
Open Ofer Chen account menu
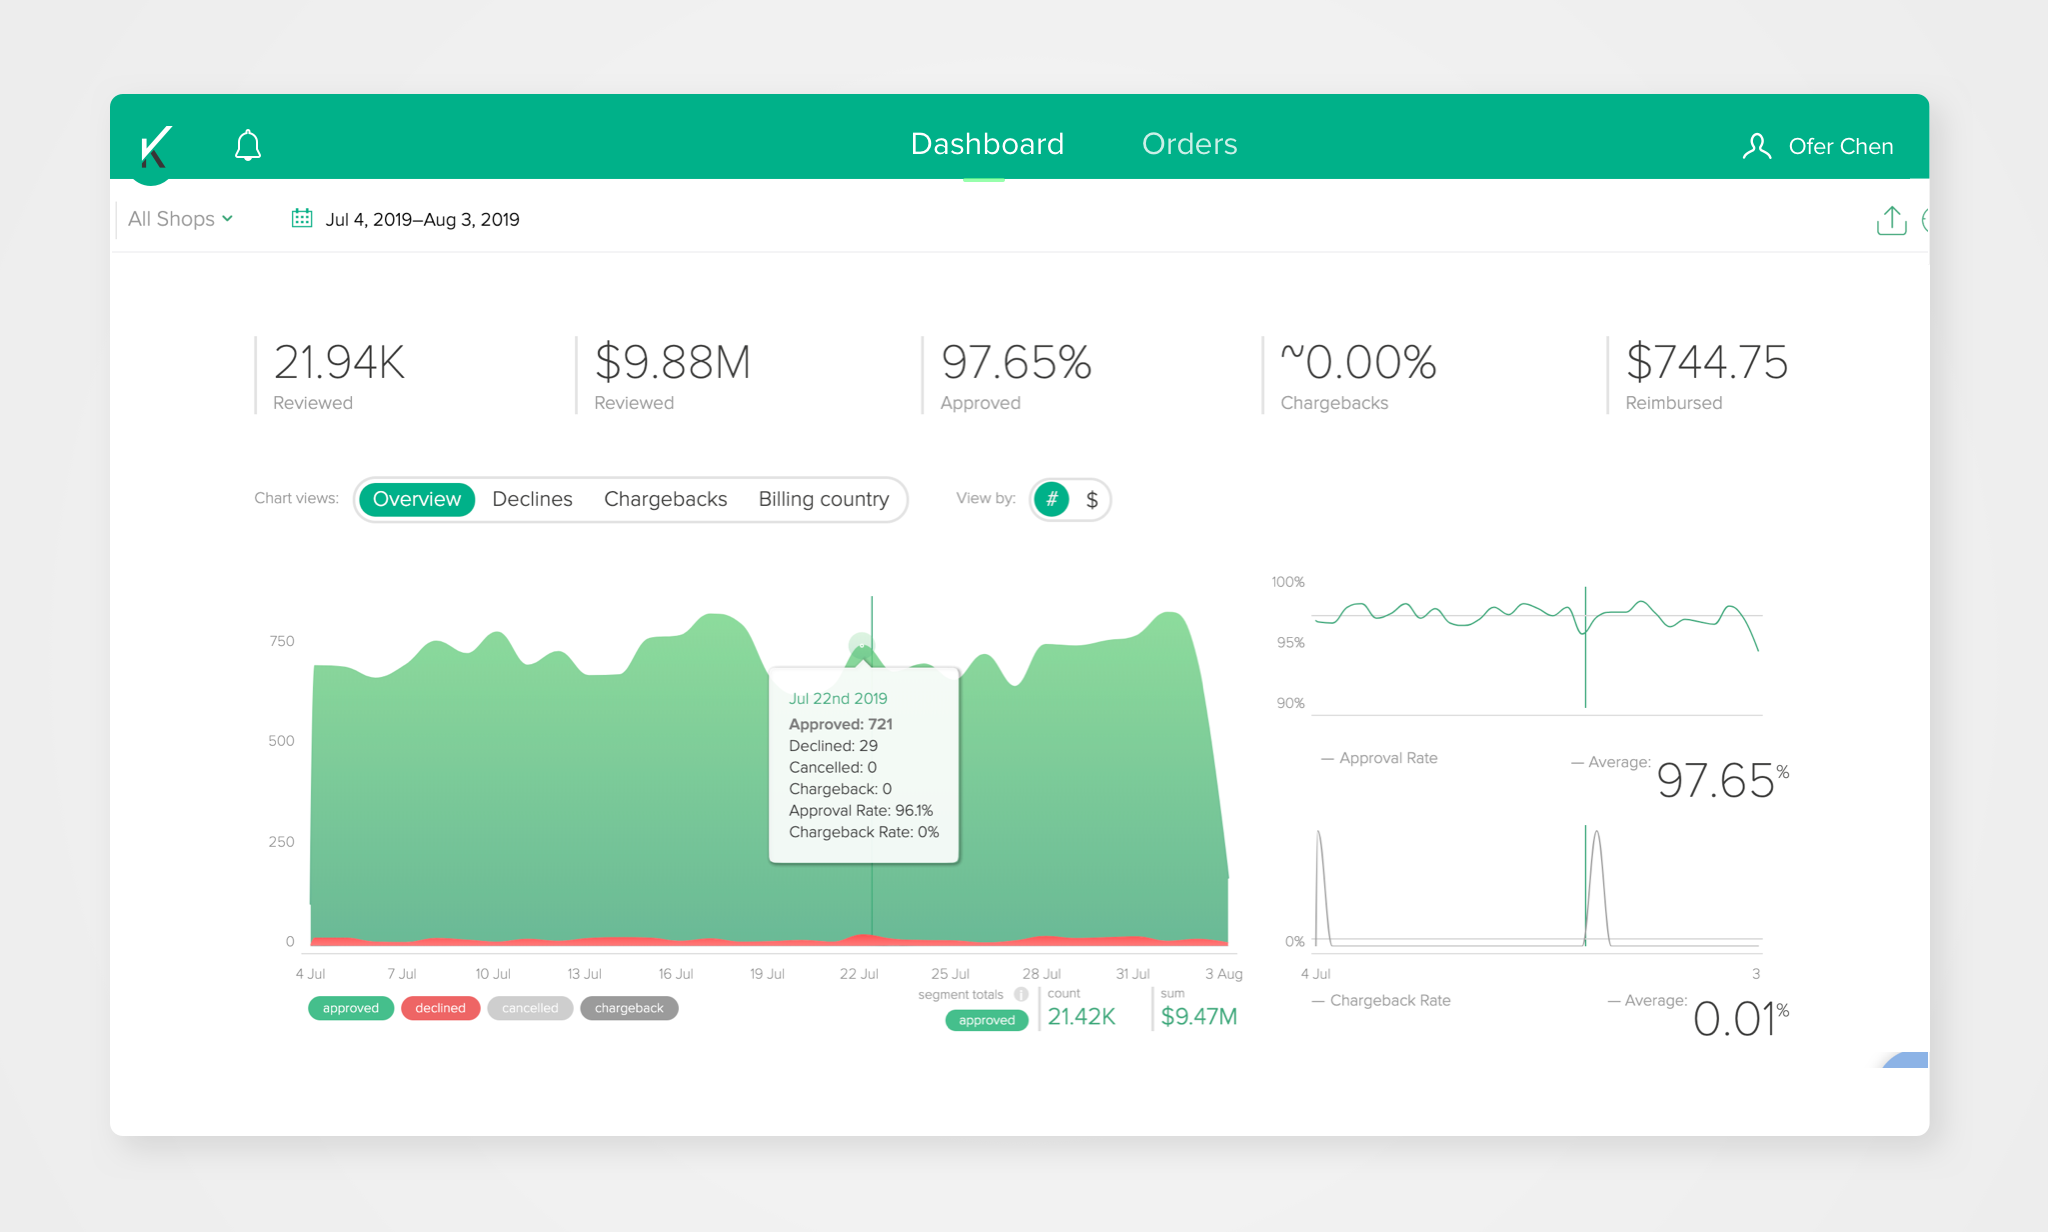[1839, 146]
